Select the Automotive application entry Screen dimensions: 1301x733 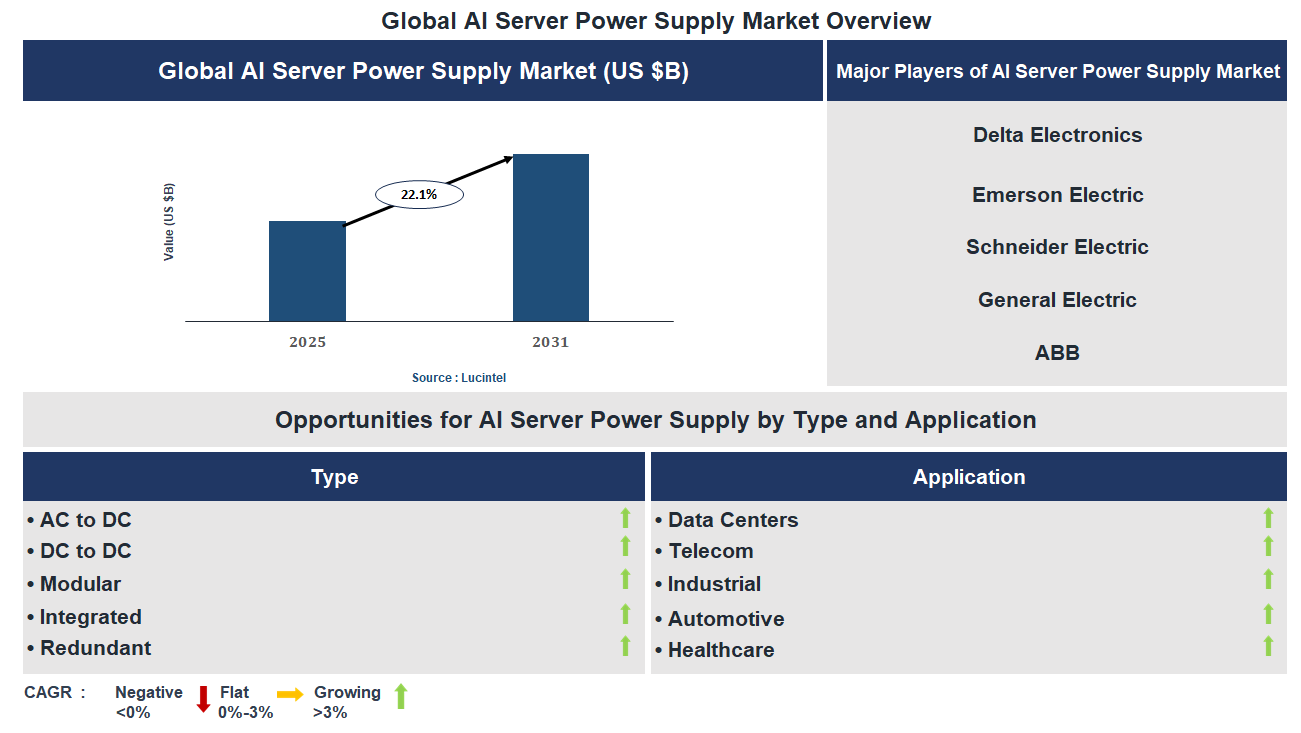pos(725,618)
